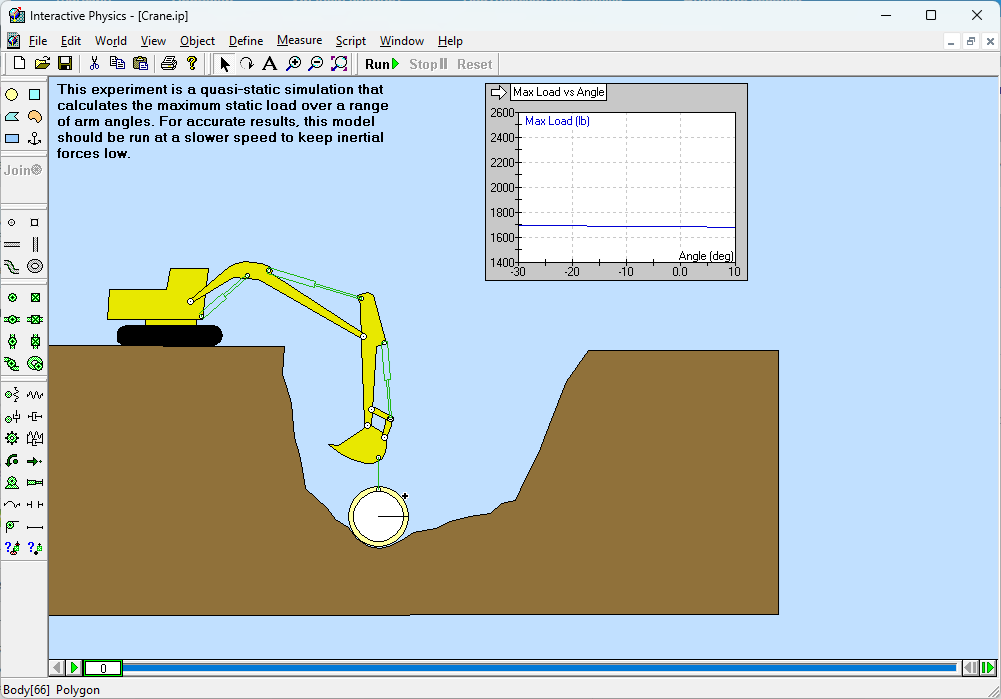Click the Zoom In magnifier
1001x699 pixels.
pyautogui.click(x=292, y=64)
